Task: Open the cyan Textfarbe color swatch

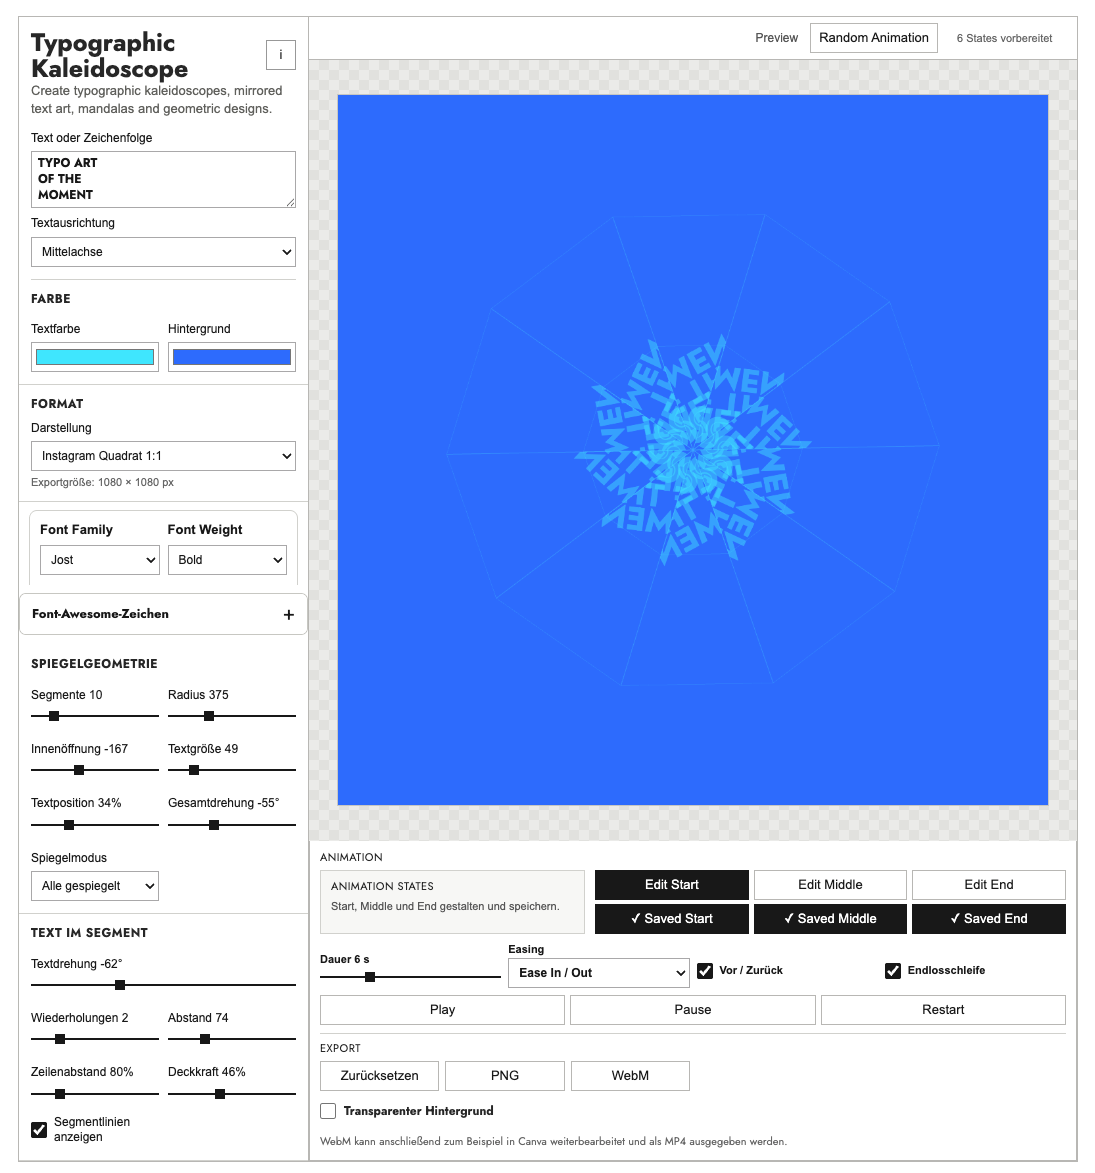Action: tap(95, 357)
